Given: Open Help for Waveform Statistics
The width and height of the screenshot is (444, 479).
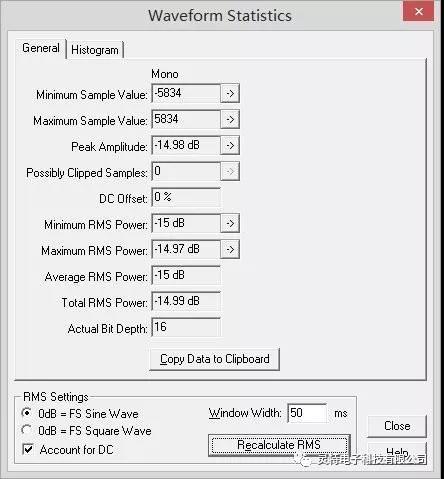Looking at the screenshot, I should click(x=397, y=453).
